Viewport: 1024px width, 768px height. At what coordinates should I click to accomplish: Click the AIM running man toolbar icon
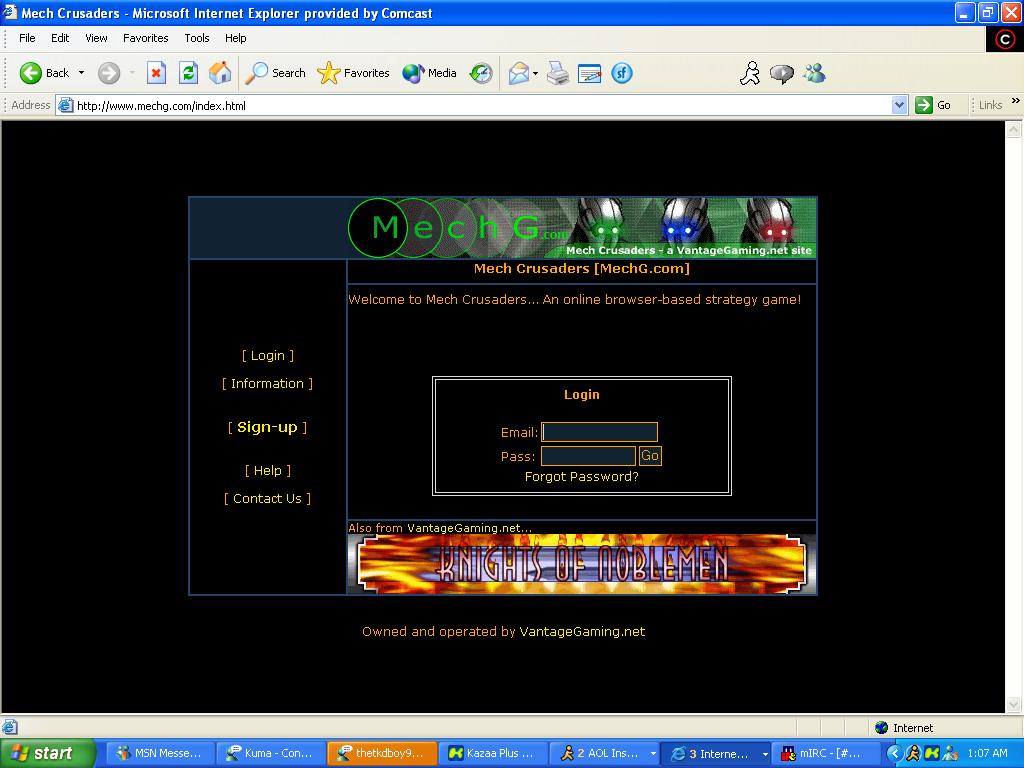click(x=750, y=73)
